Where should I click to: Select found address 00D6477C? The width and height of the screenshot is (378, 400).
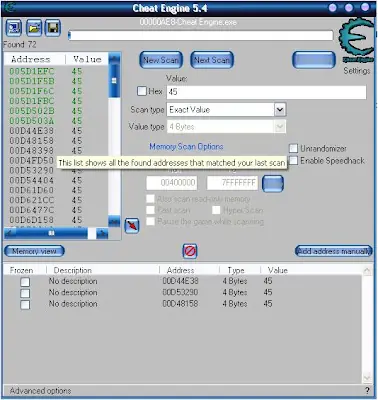(x=32, y=210)
